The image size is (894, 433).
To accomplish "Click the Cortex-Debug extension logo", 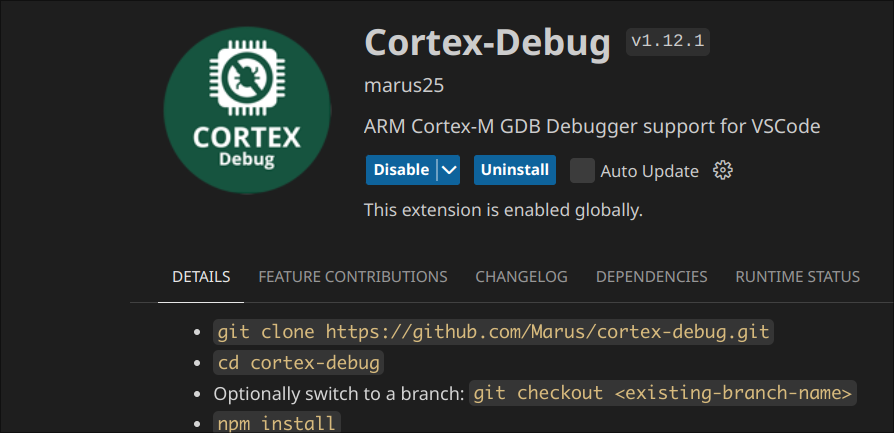I will pyautogui.click(x=247, y=110).
